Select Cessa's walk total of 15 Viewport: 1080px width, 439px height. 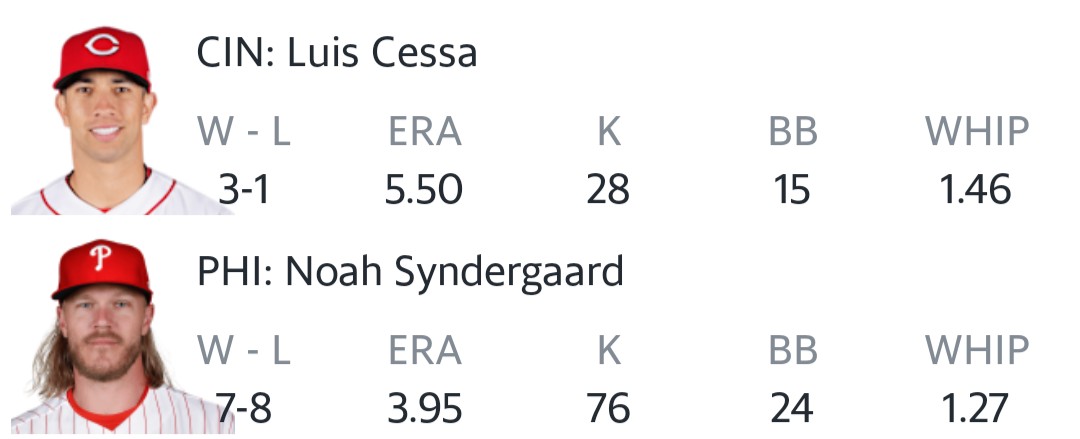[x=792, y=189]
